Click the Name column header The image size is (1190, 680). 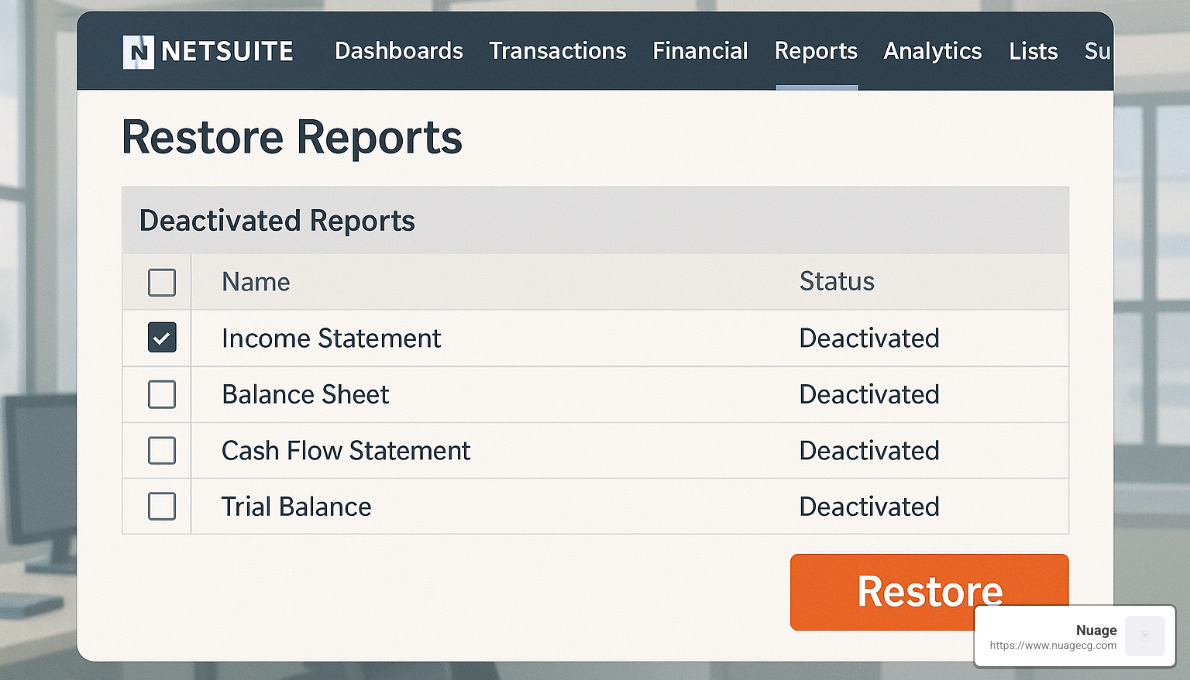coord(256,282)
